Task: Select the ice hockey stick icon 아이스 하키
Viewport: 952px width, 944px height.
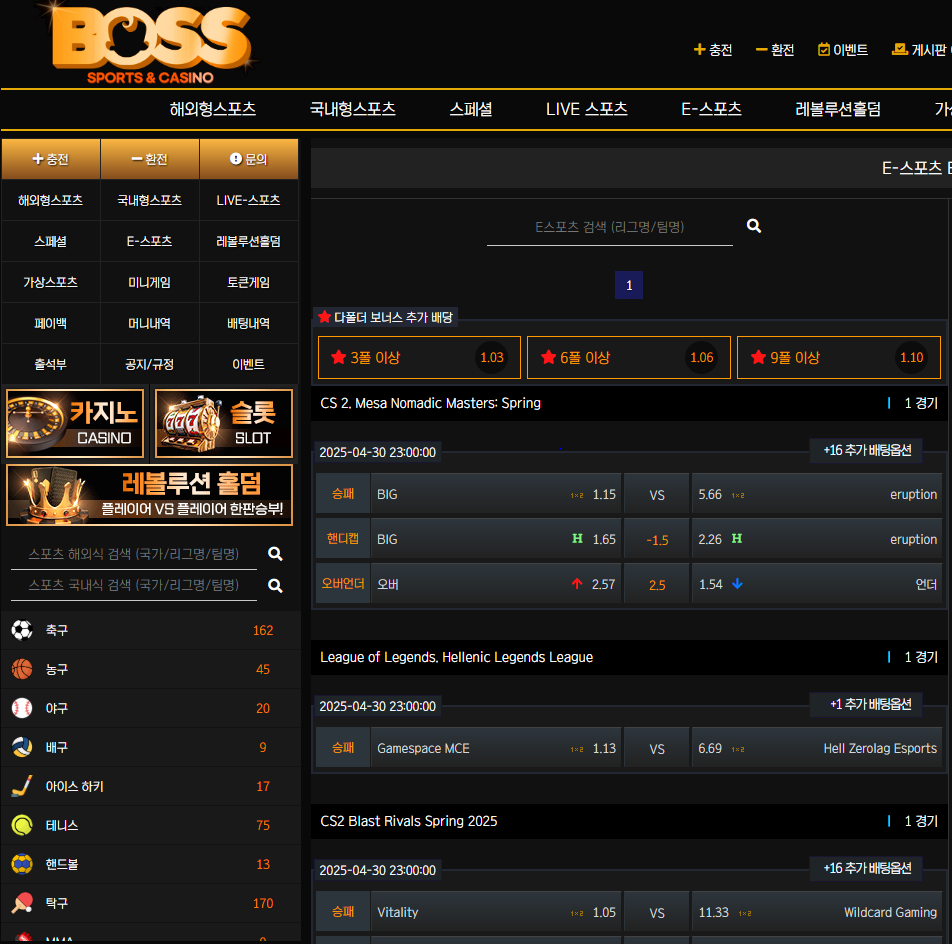Action: coord(22,786)
